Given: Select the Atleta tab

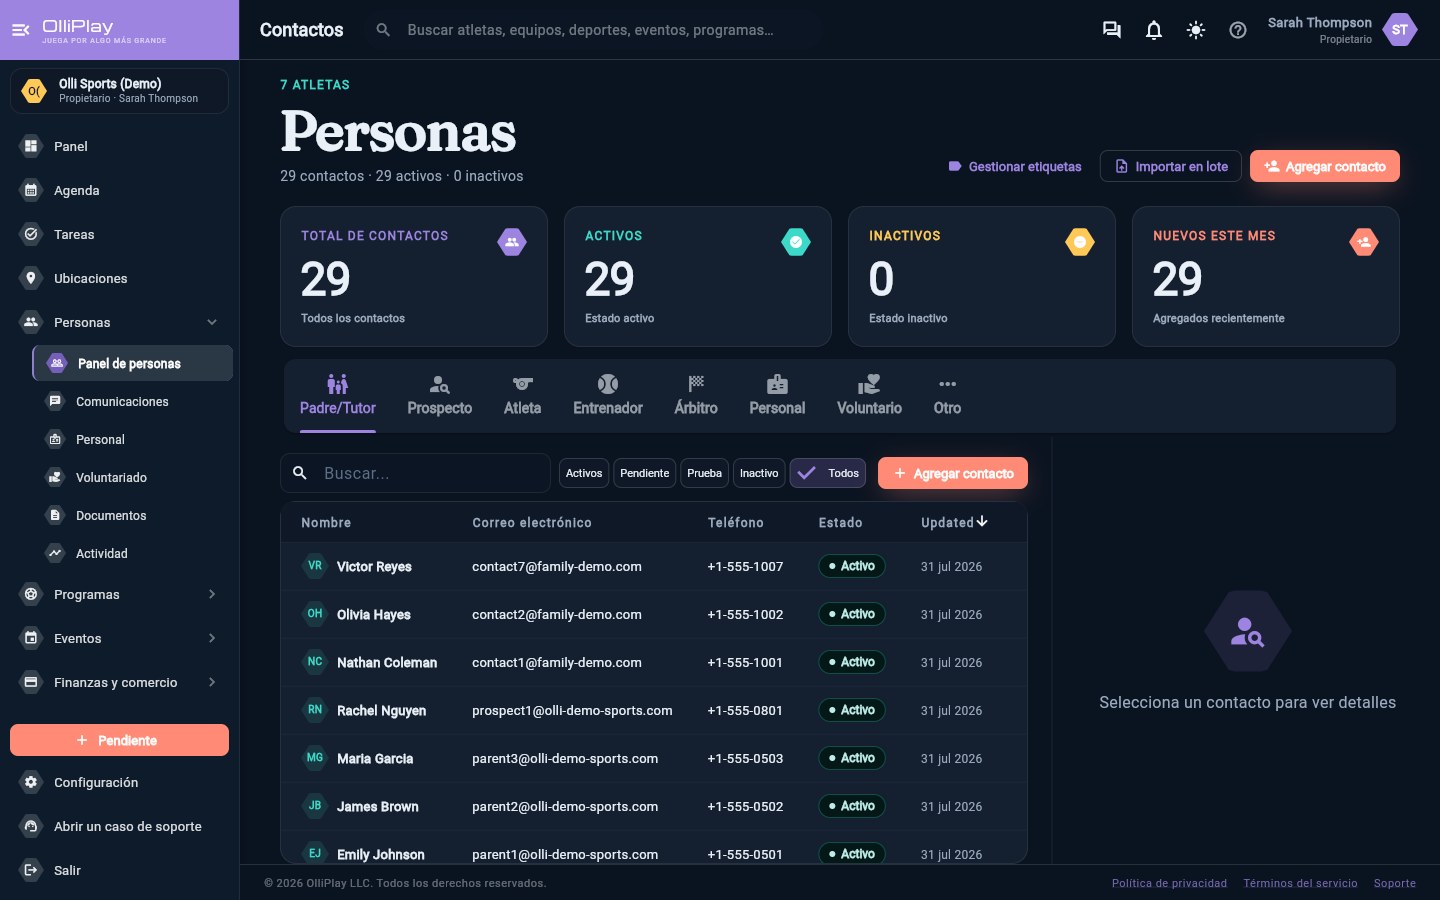Looking at the screenshot, I should coord(522,396).
